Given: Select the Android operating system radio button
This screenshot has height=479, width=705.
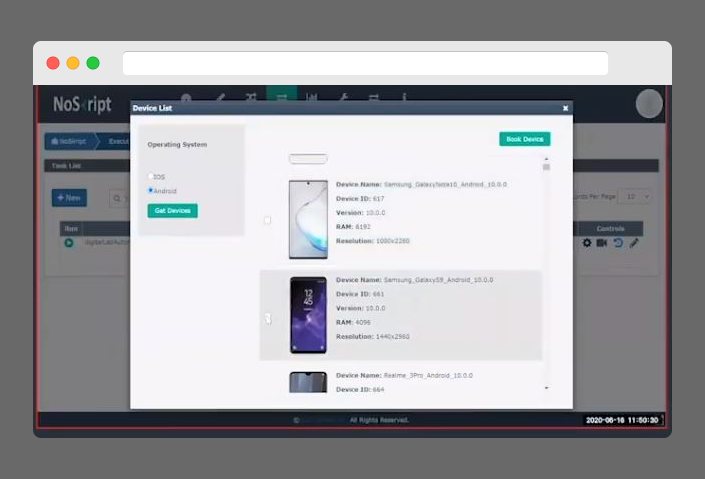Looking at the screenshot, I should click(151, 190).
